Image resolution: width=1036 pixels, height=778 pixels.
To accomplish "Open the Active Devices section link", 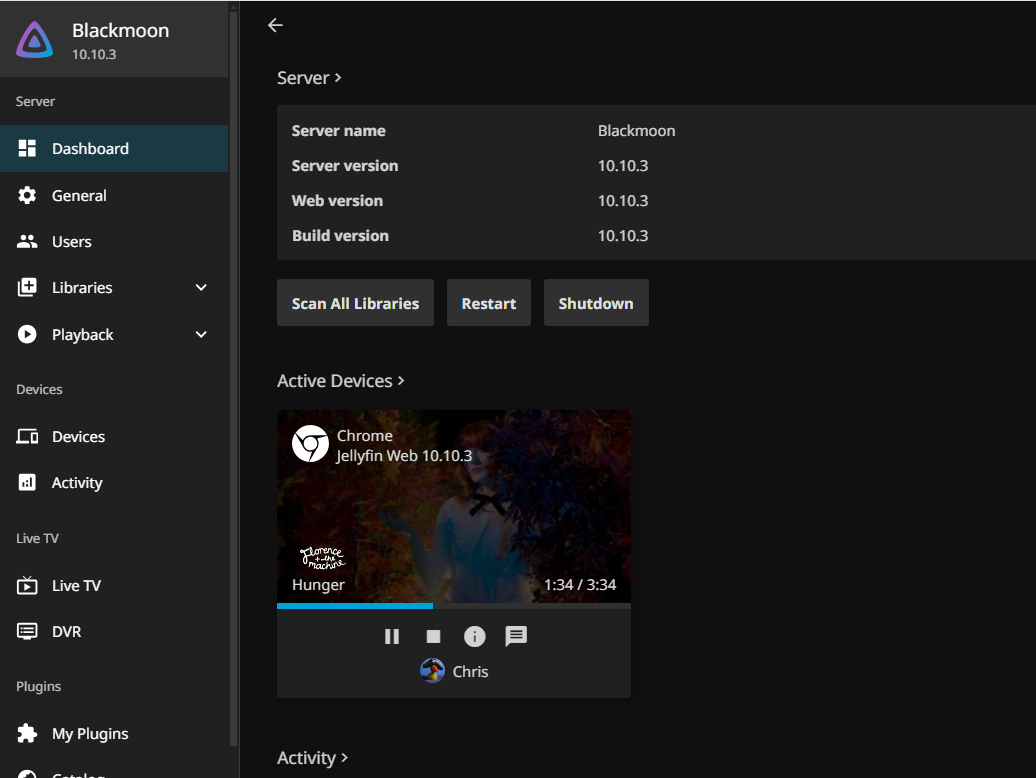I will 340,381.
